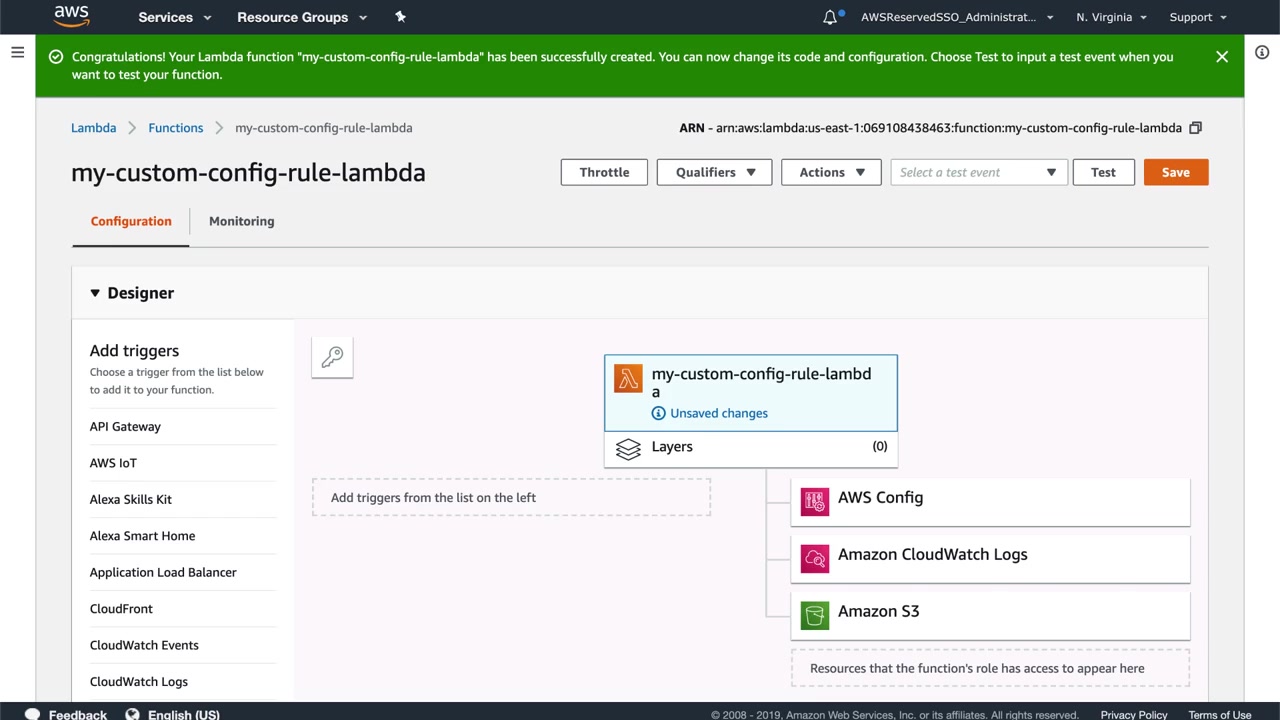Viewport: 1280px width, 720px height.
Task: Select the my-custom-config-rule-lambda function box
Action: pos(751,393)
